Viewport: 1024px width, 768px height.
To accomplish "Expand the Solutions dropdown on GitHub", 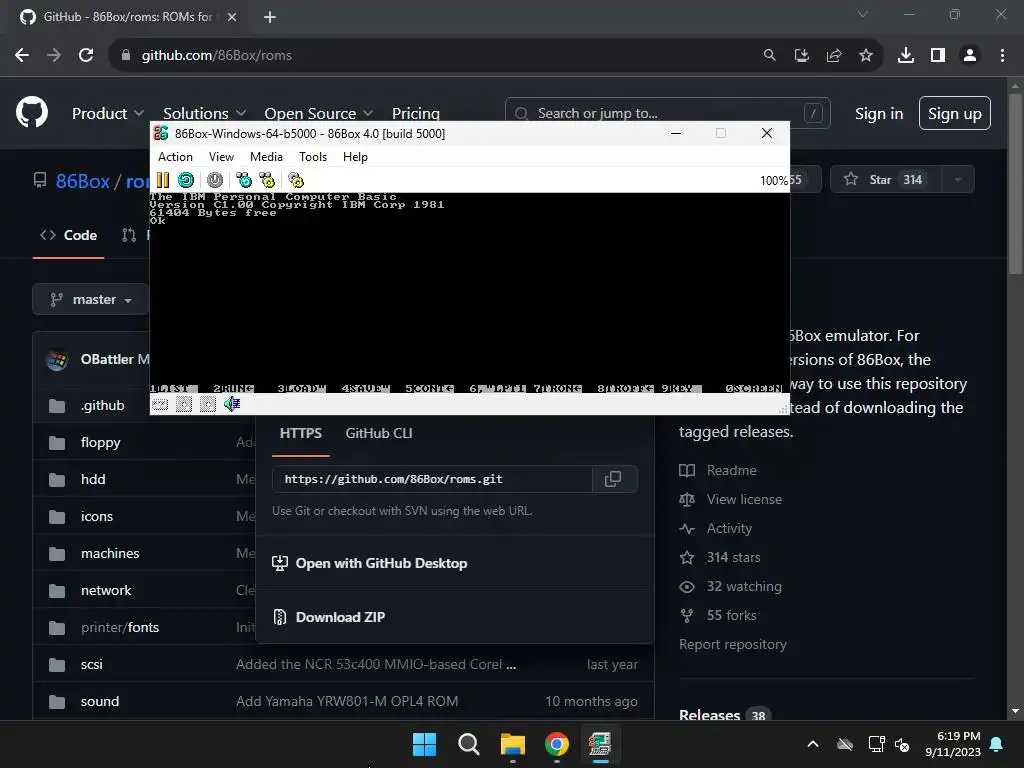I will click(204, 113).
